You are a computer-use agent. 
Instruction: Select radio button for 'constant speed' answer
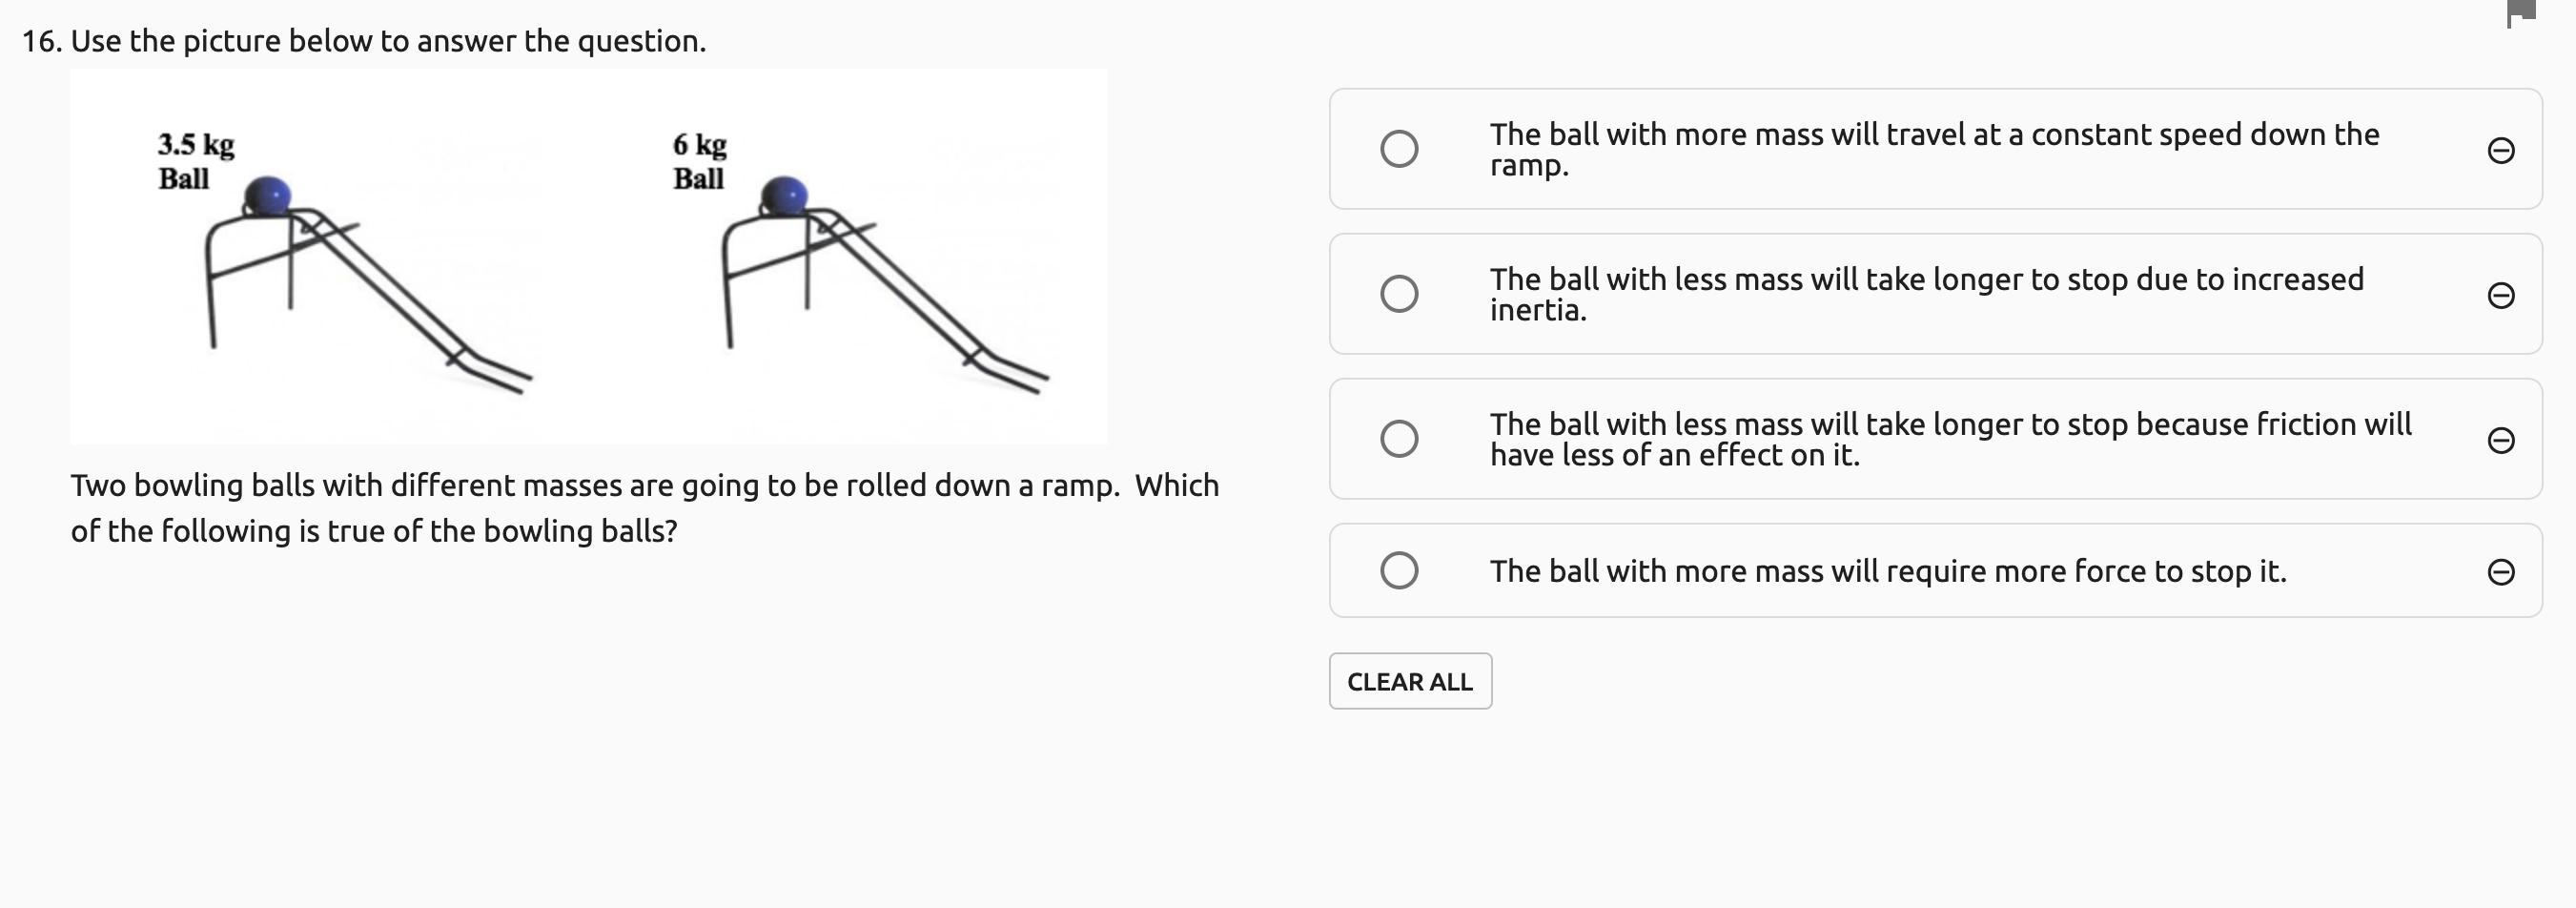1398,149
